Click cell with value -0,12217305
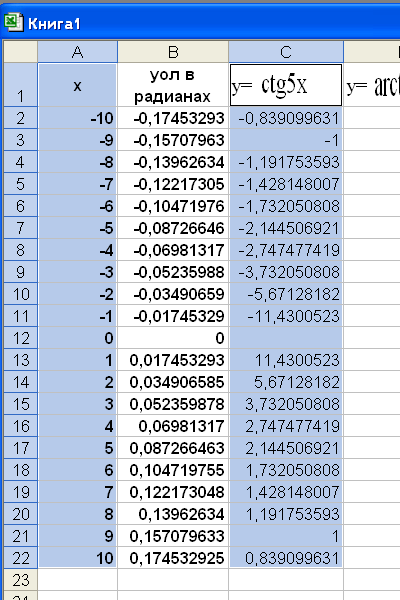 173,184
